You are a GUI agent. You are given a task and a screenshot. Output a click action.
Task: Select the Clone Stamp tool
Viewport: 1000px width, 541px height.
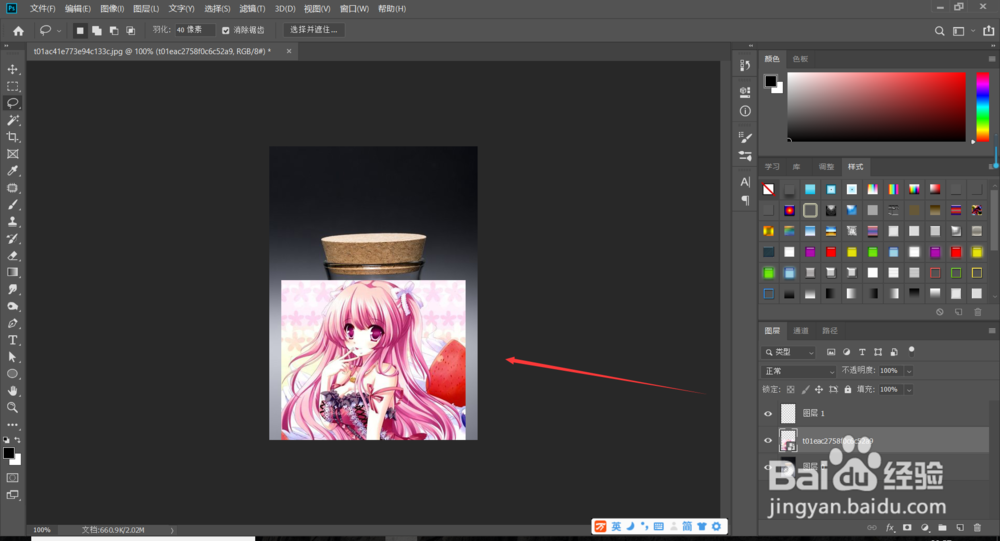point(12,221)
